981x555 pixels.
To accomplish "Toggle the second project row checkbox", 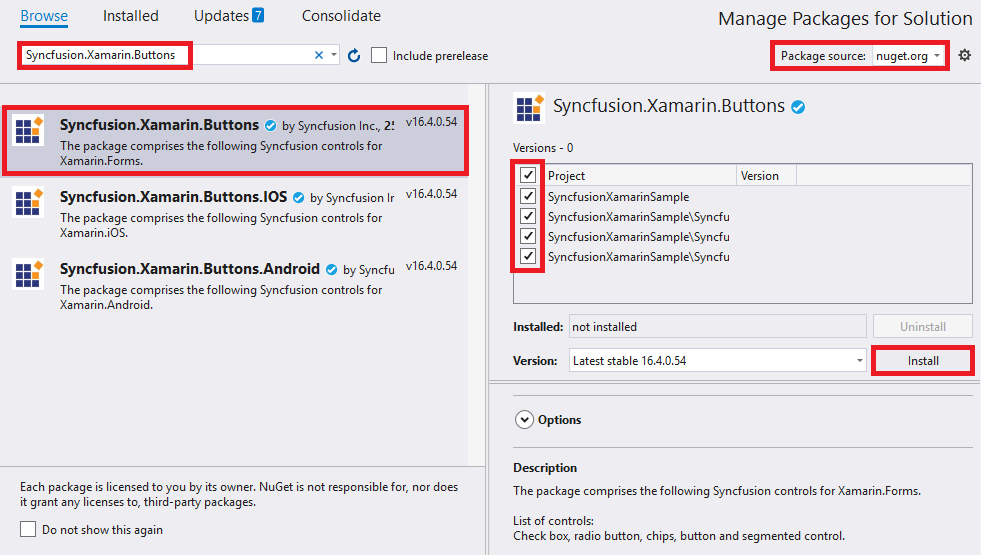I will [x=528, y=216].
